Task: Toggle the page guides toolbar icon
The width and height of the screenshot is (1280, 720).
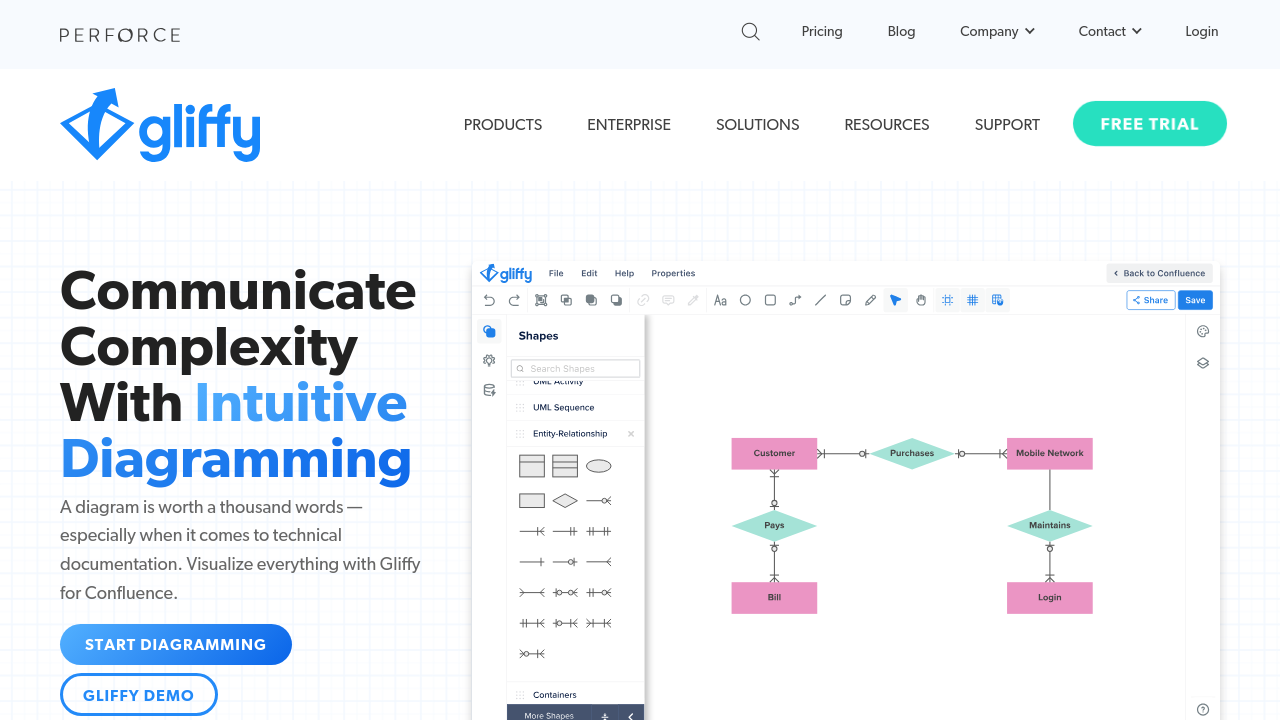Action: coord(997,300)
